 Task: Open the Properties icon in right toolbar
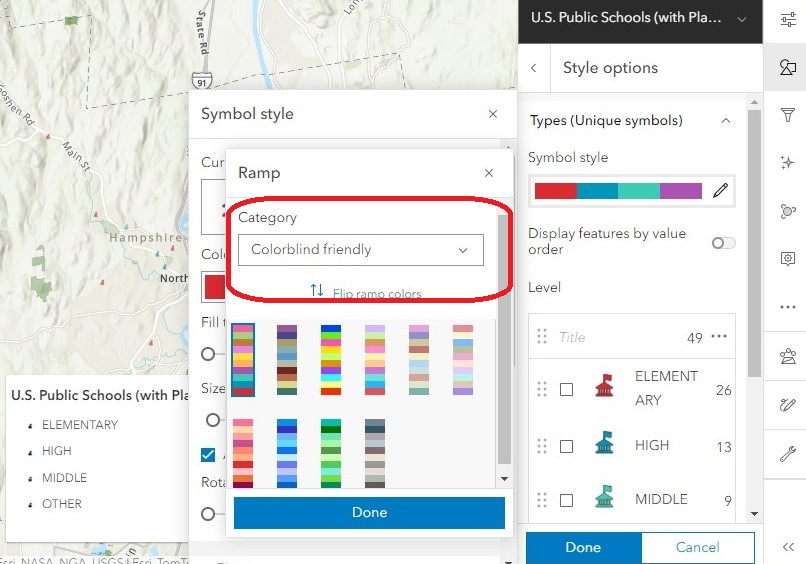(787, 20)
